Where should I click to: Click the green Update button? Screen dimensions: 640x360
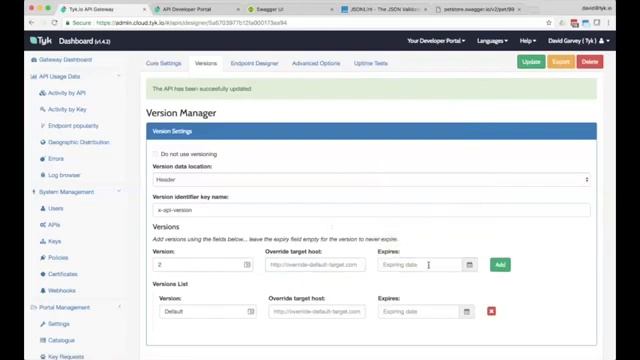pyautogui.click(x=531, y=62)
